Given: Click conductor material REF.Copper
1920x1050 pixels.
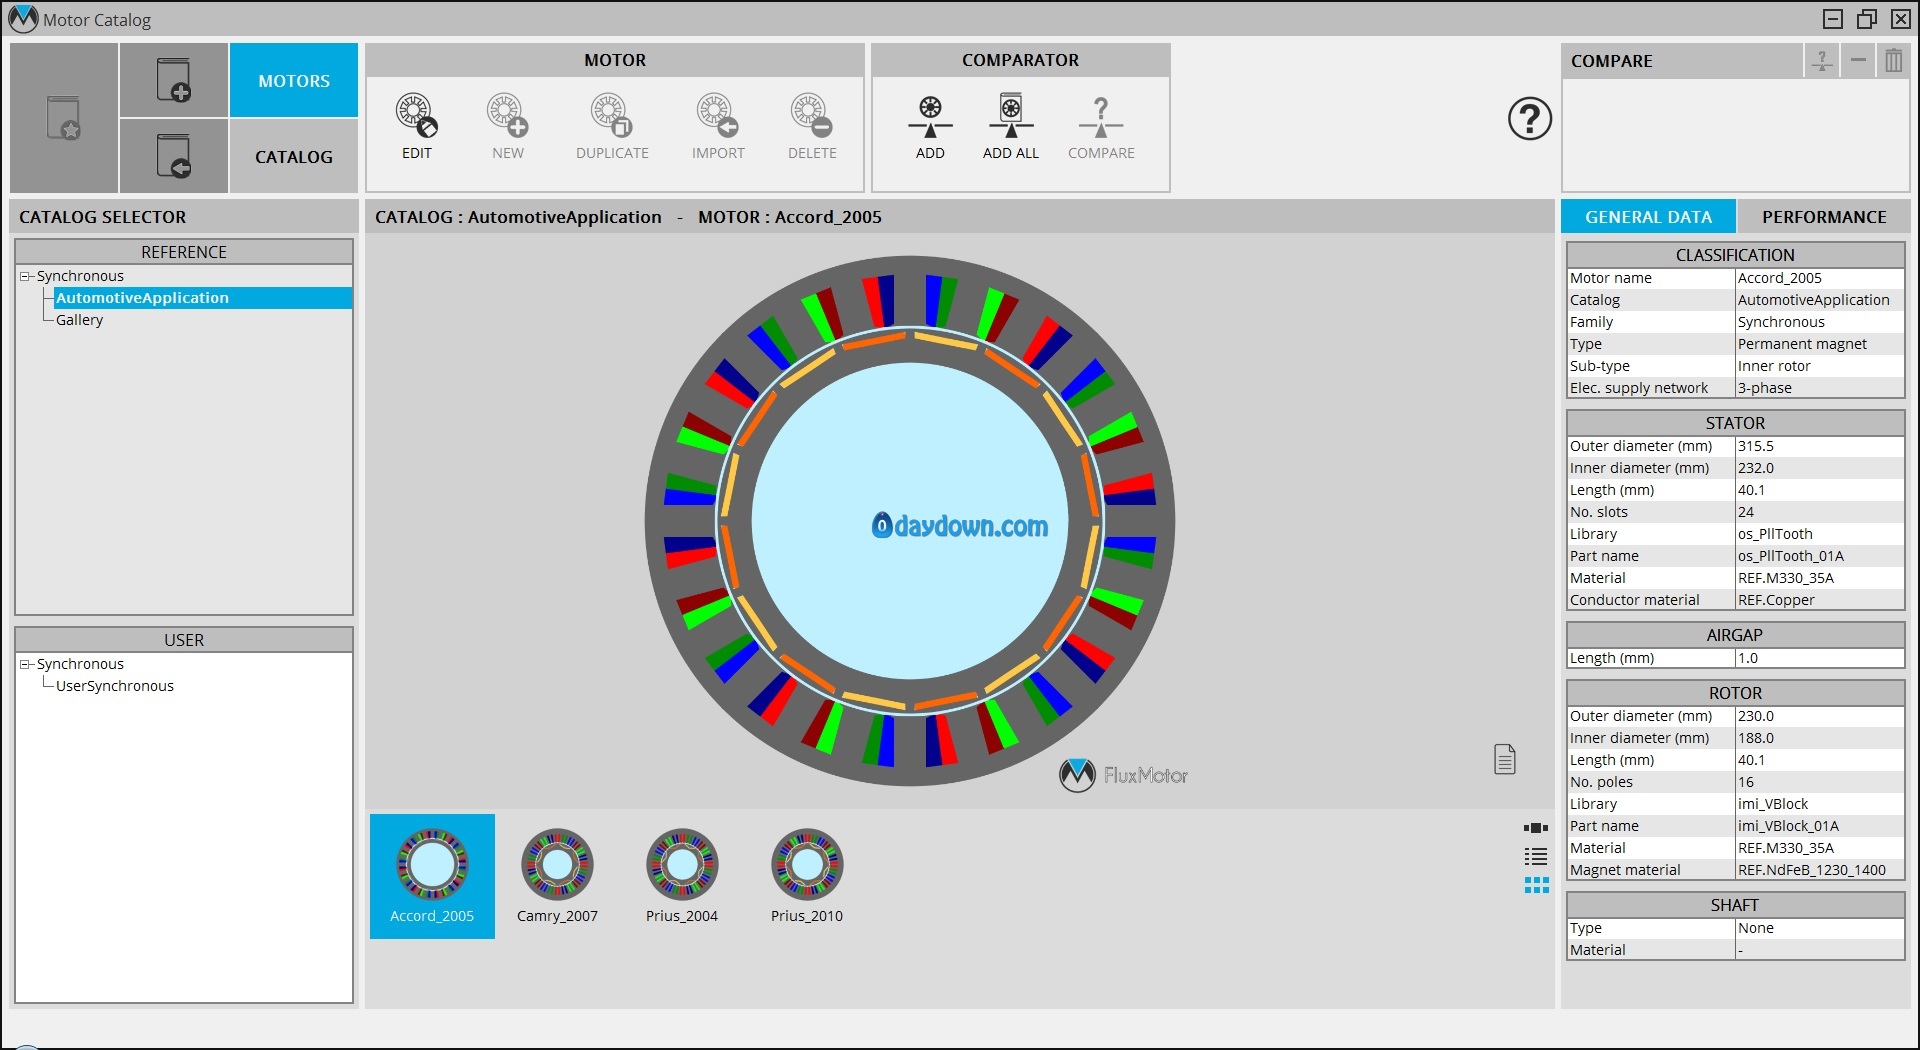Looking at the screenshot, I should 1819,600.
